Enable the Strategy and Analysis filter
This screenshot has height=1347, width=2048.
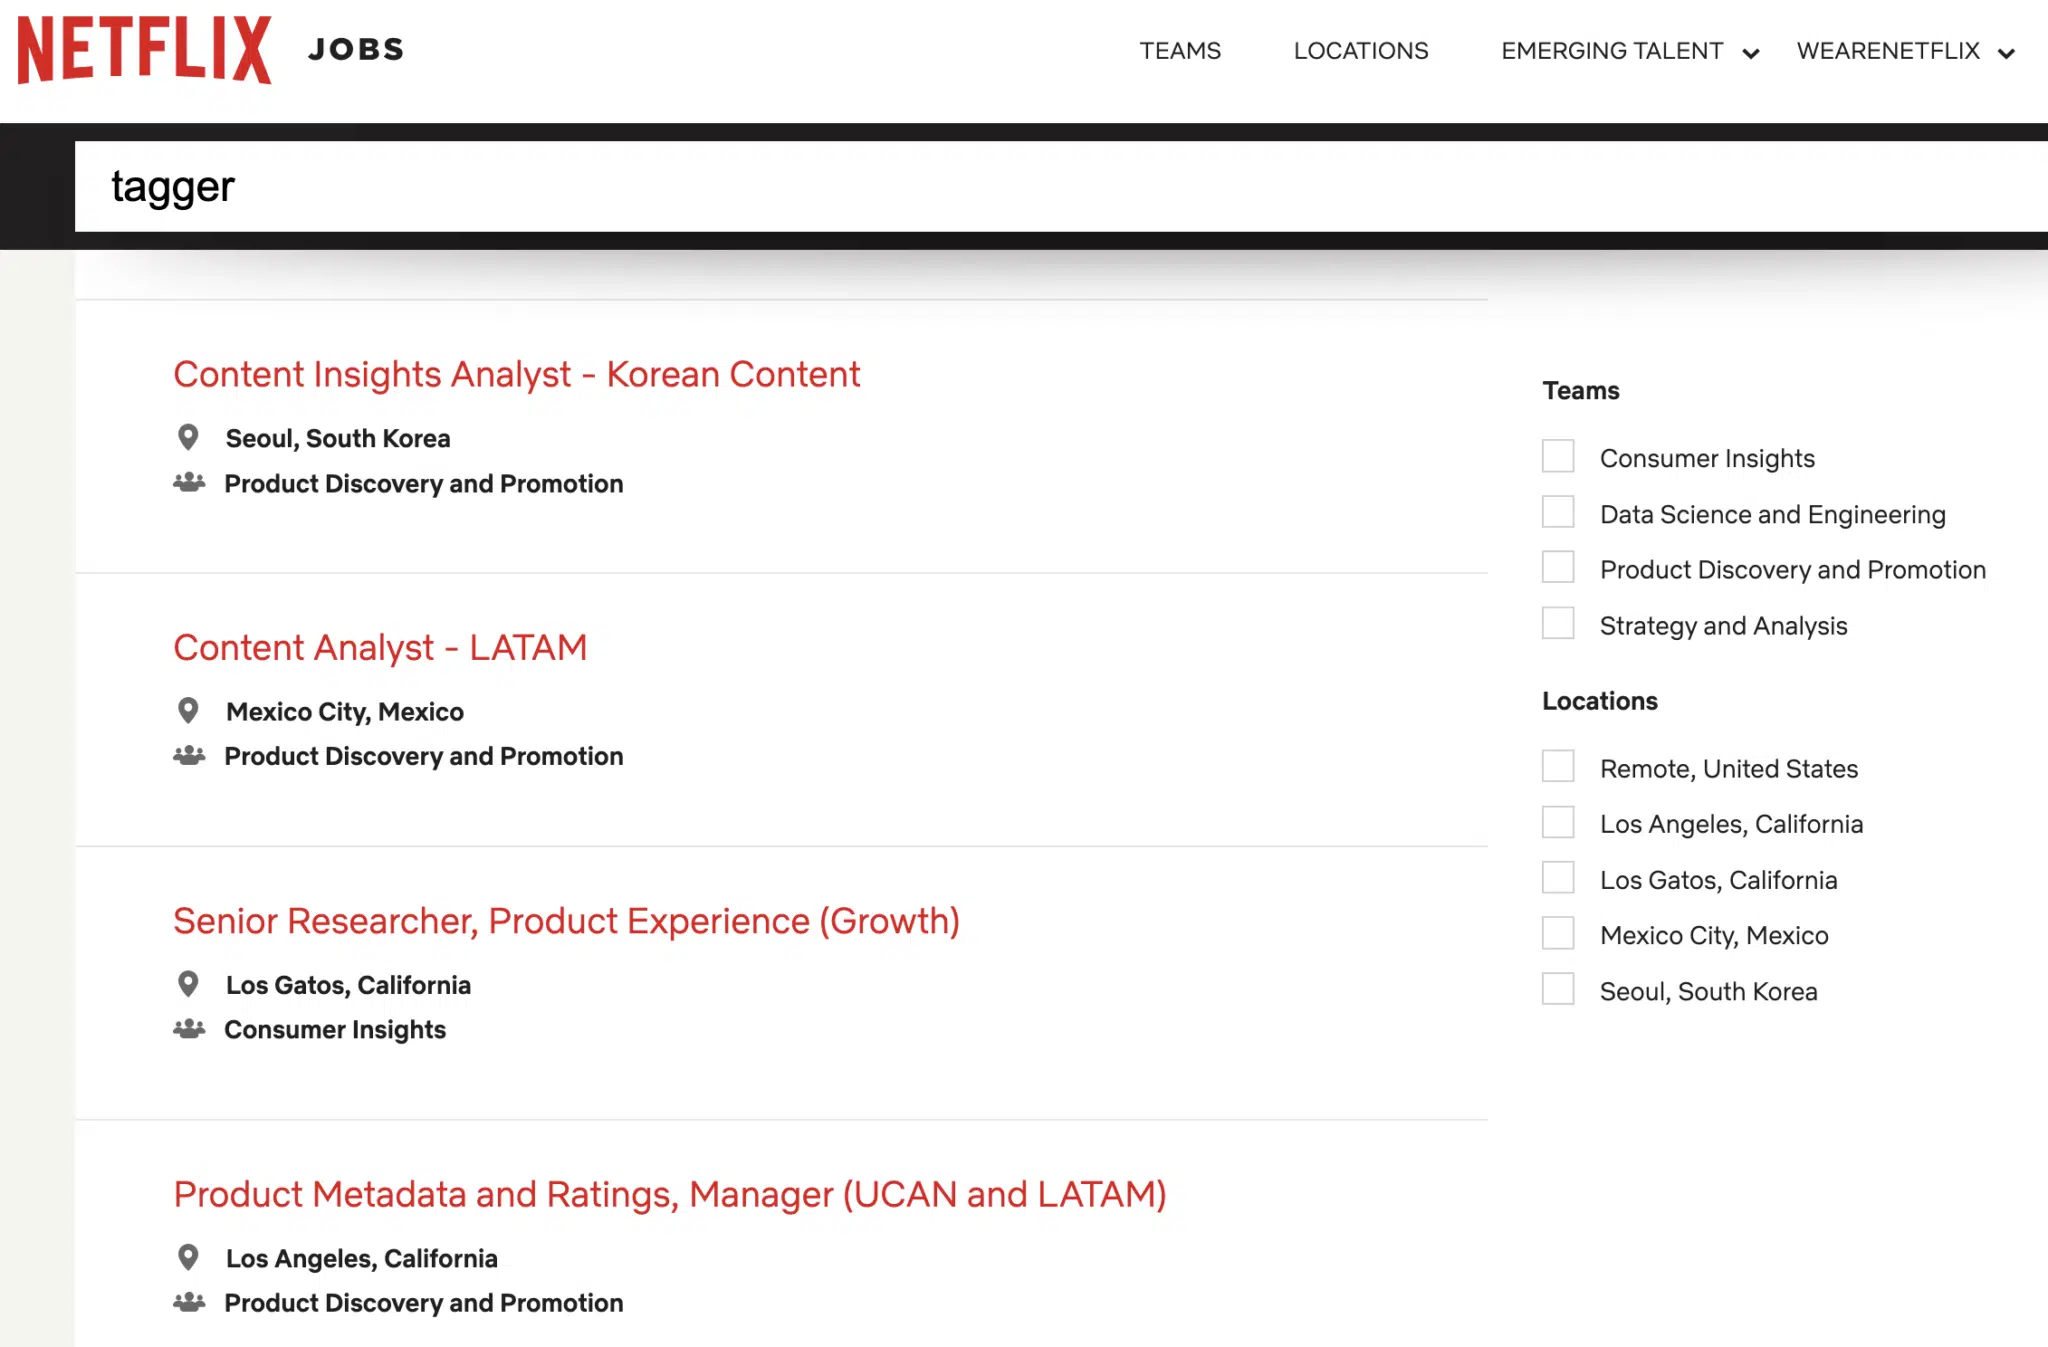1557,623
